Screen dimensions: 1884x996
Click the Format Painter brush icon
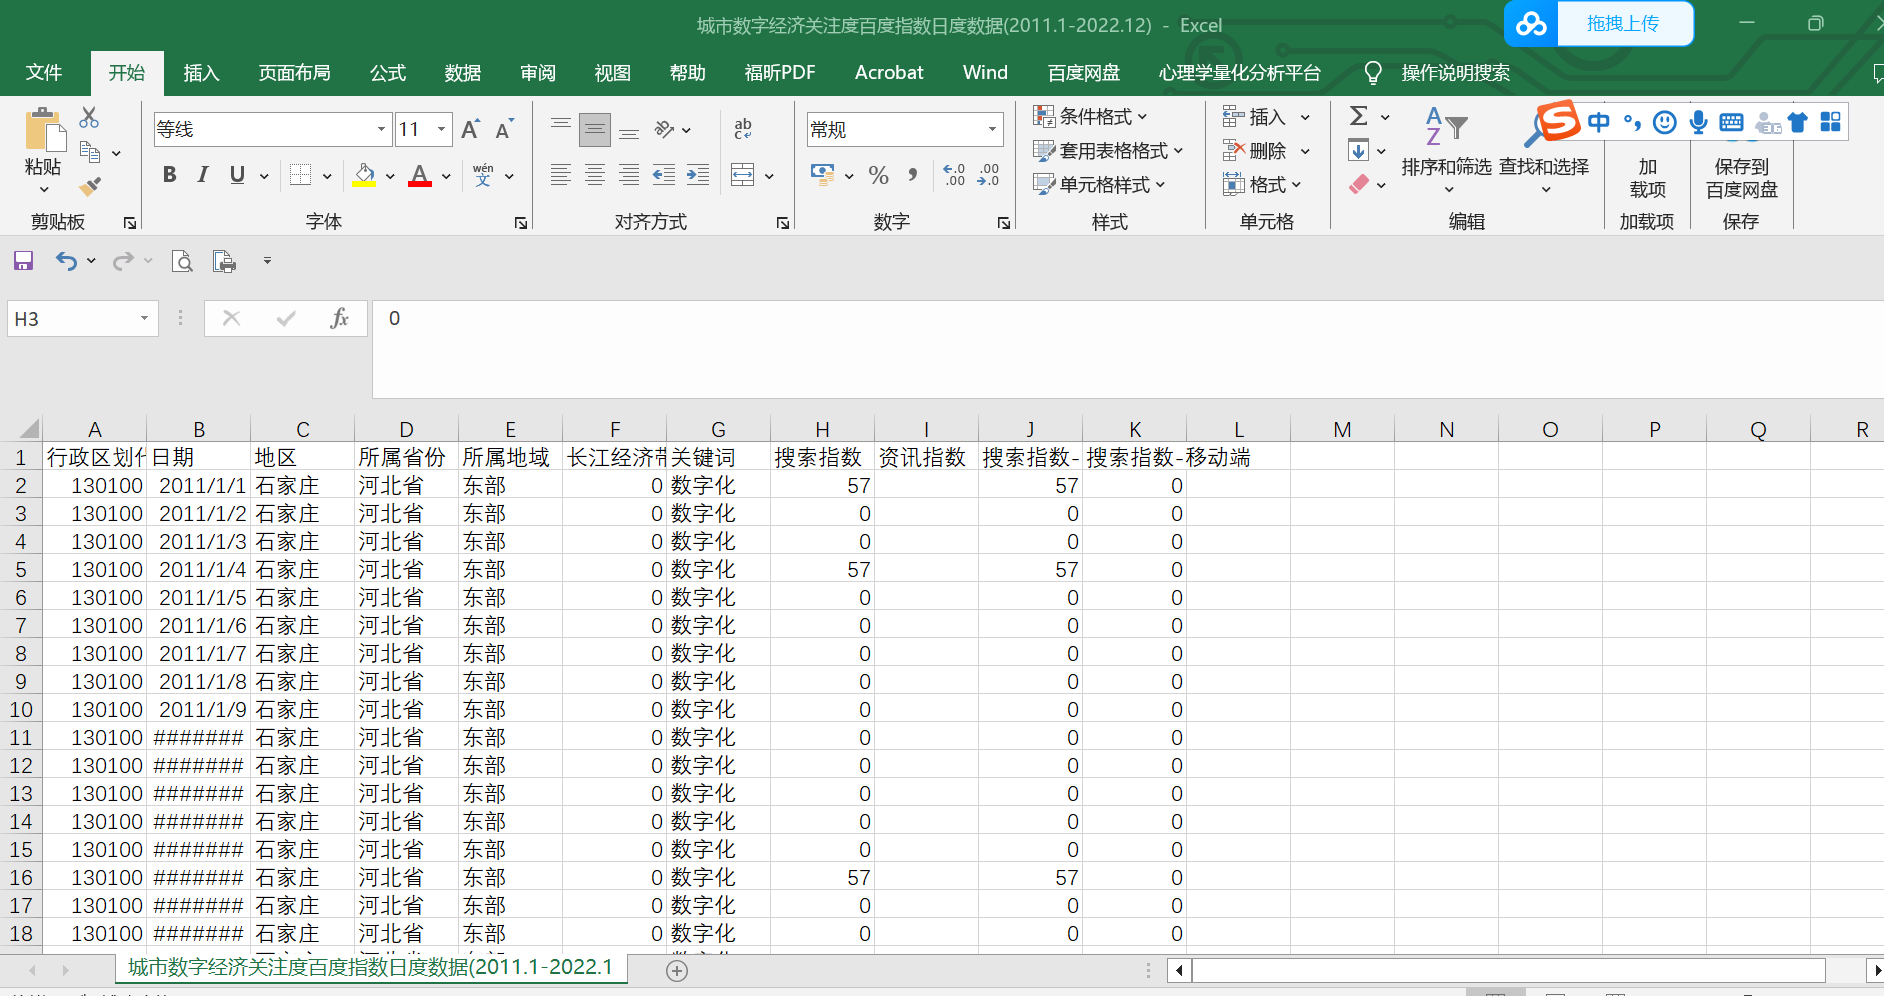point(90,186)
